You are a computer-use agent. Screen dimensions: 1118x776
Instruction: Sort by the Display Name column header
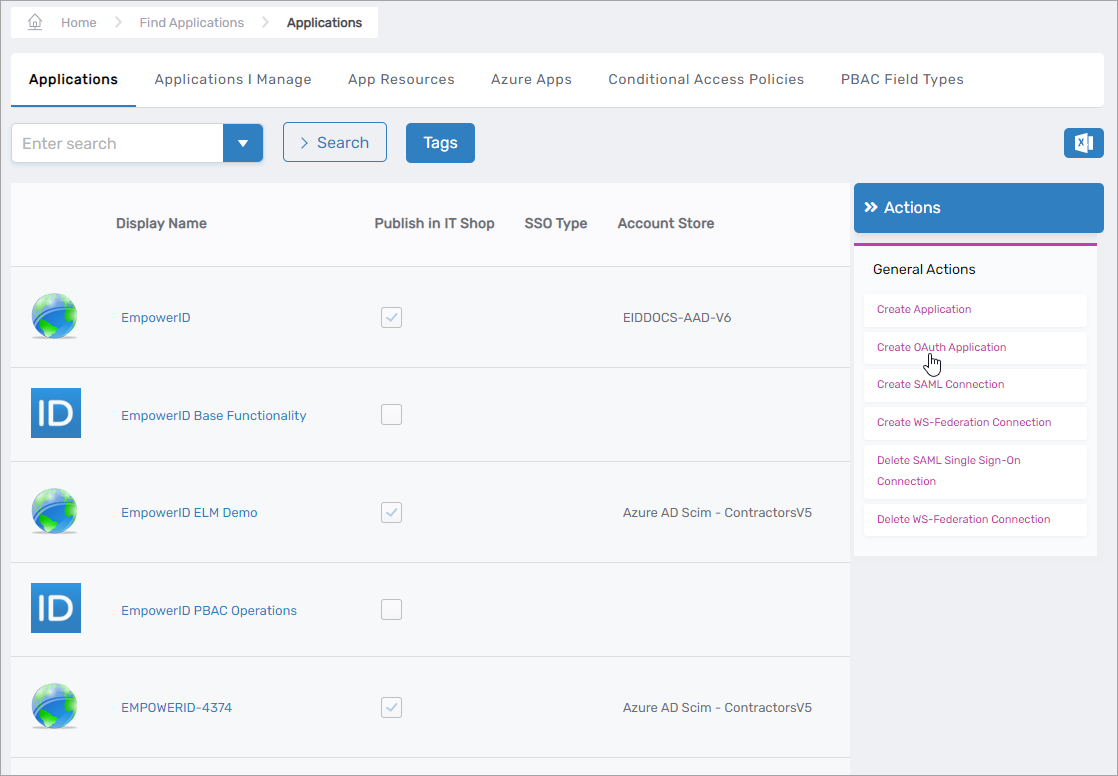click(x=161, y=223)
